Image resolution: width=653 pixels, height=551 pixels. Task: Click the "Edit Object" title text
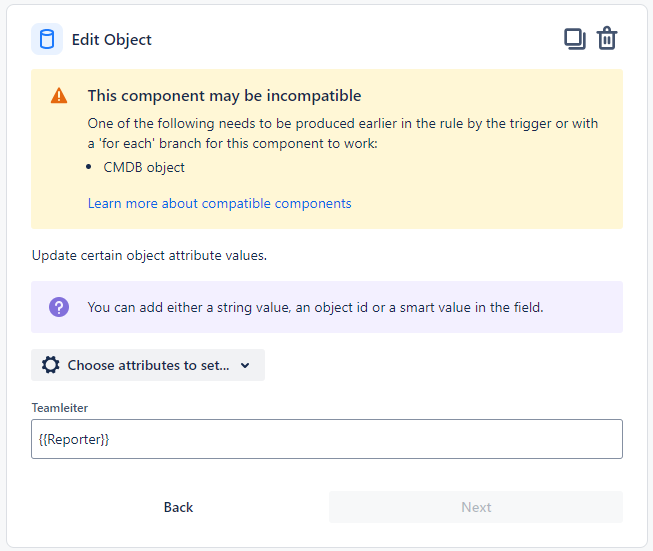pyautogui.click(x=112, y=40)
